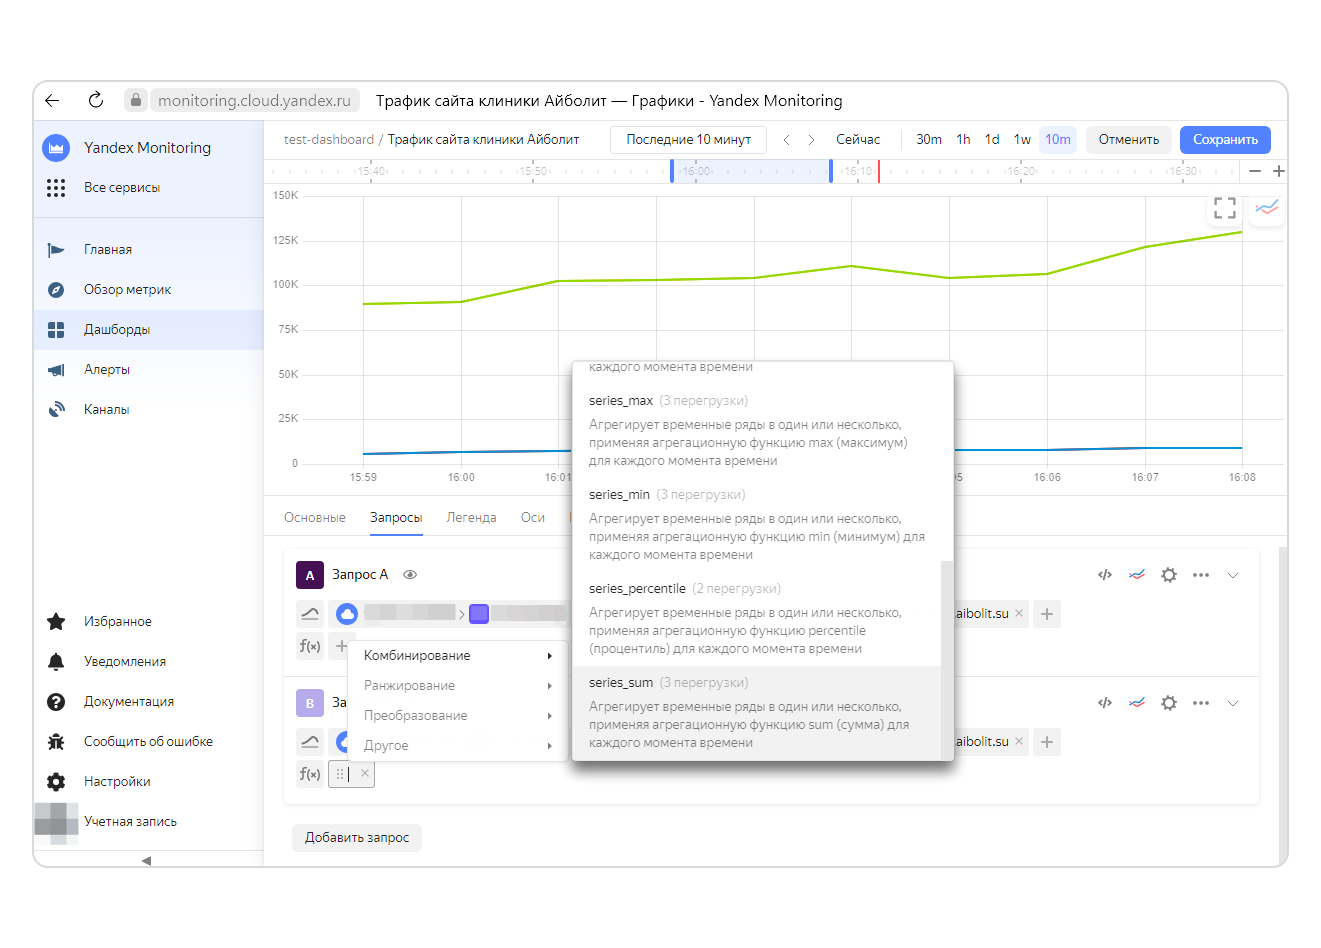Click the Yandex Monitoring logo icon
This screenshot has width=1321, height=948.
pyautogui.click(x=56, y=148)
